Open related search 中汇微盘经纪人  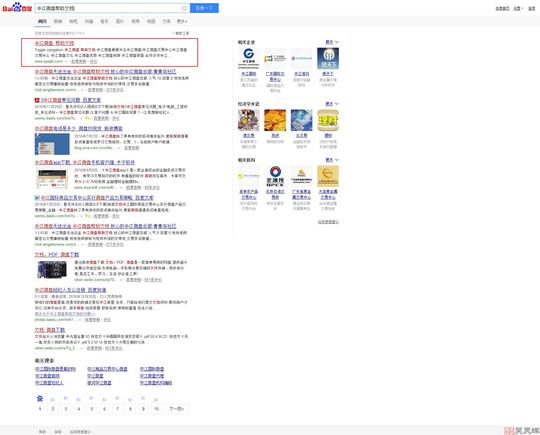[49, 383]
